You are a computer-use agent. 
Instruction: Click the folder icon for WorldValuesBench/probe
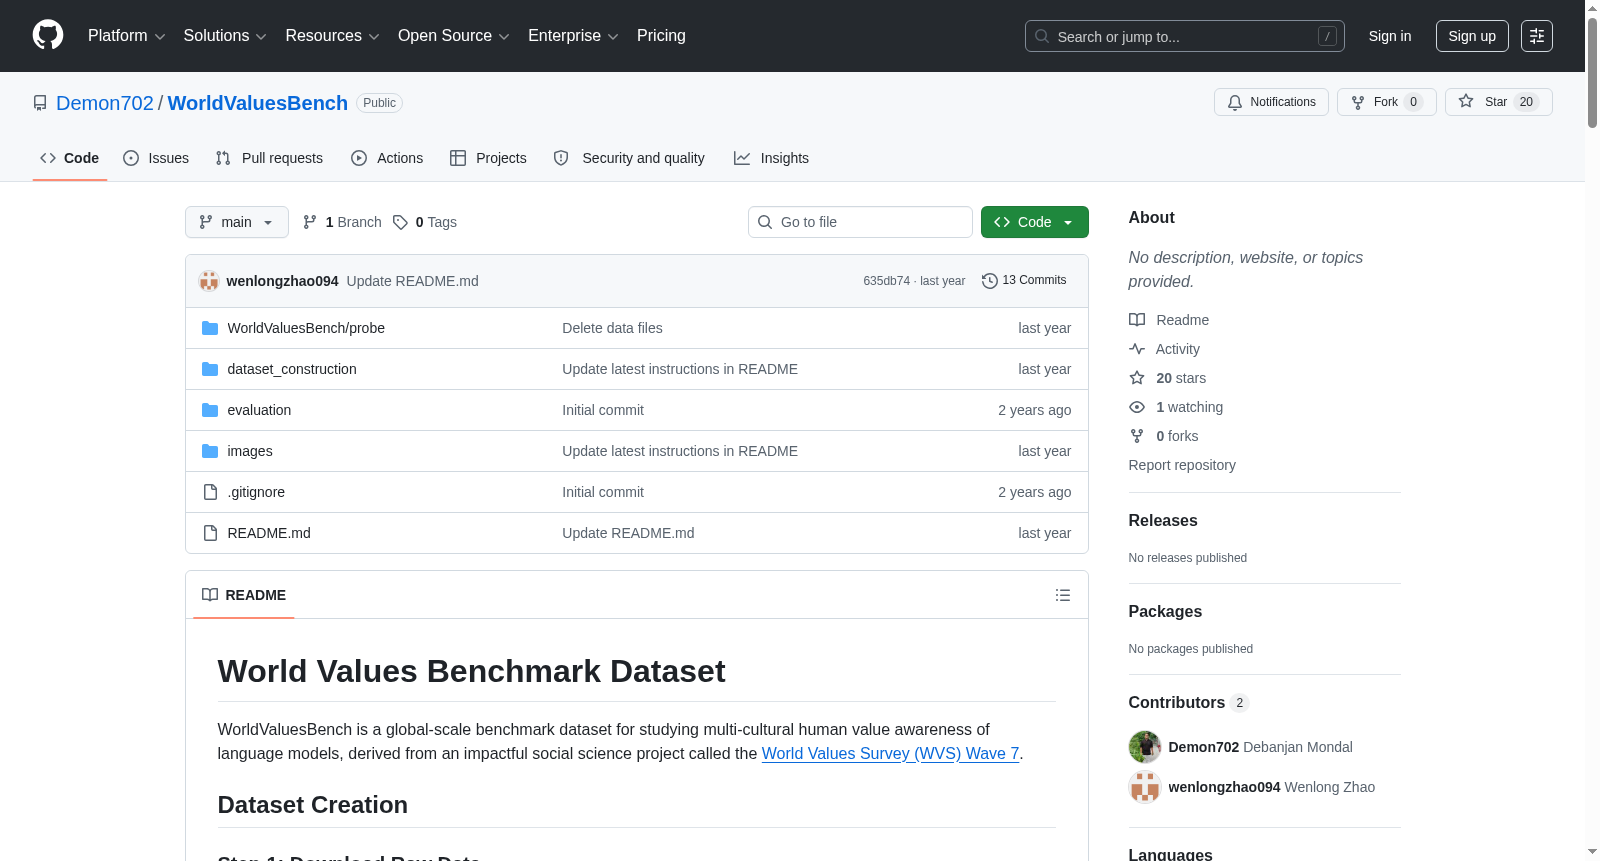click(210, 328)
